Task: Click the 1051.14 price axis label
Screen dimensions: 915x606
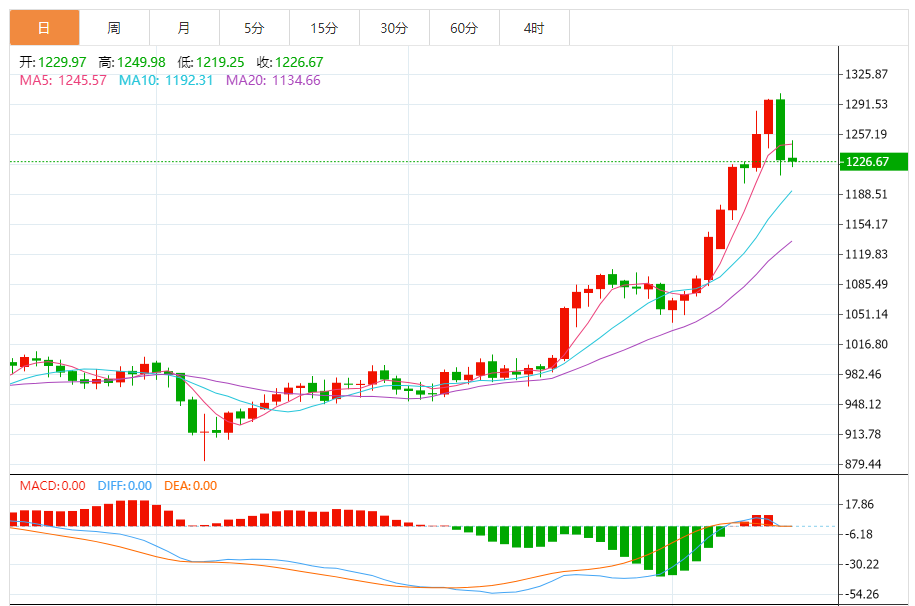Action: 867,314
